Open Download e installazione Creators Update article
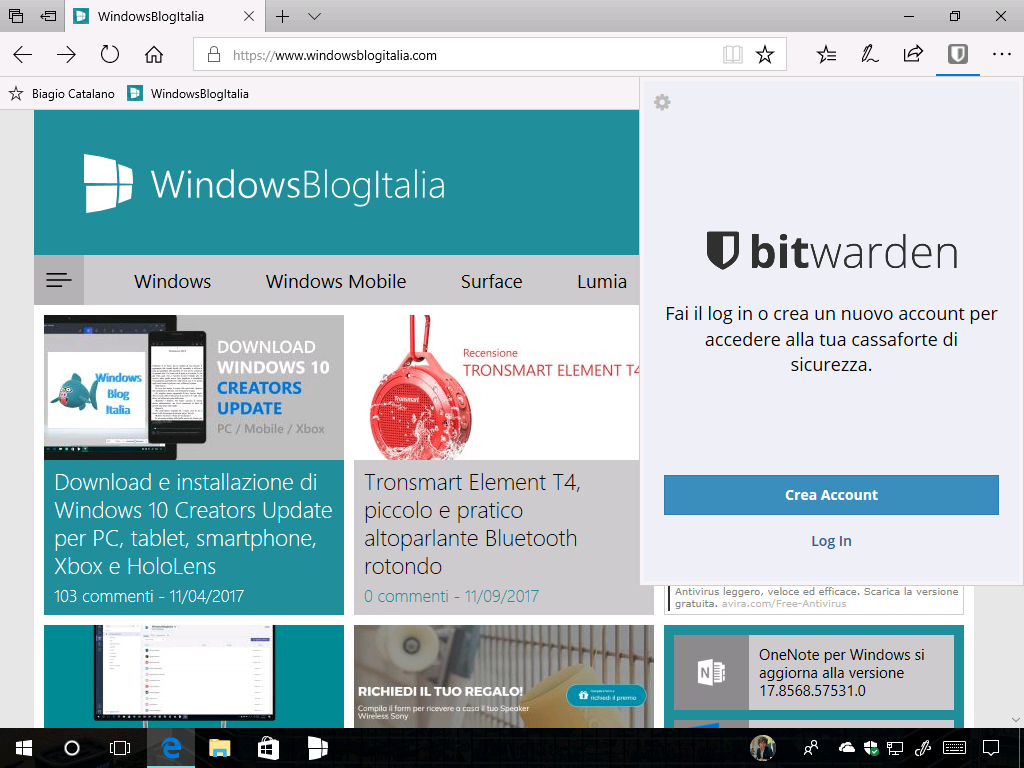1024x768 pixels. click(193, 524)
